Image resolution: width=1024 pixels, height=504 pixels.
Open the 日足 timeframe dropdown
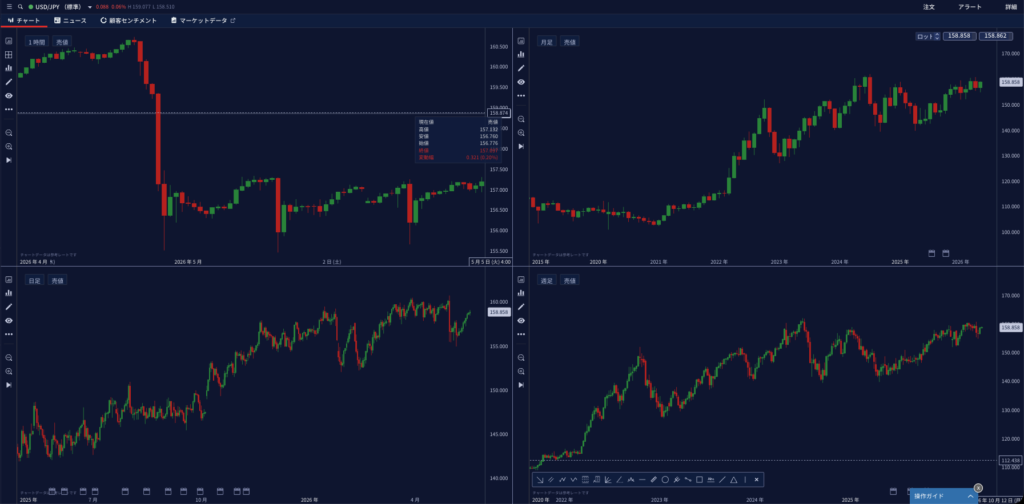point(34,280)
